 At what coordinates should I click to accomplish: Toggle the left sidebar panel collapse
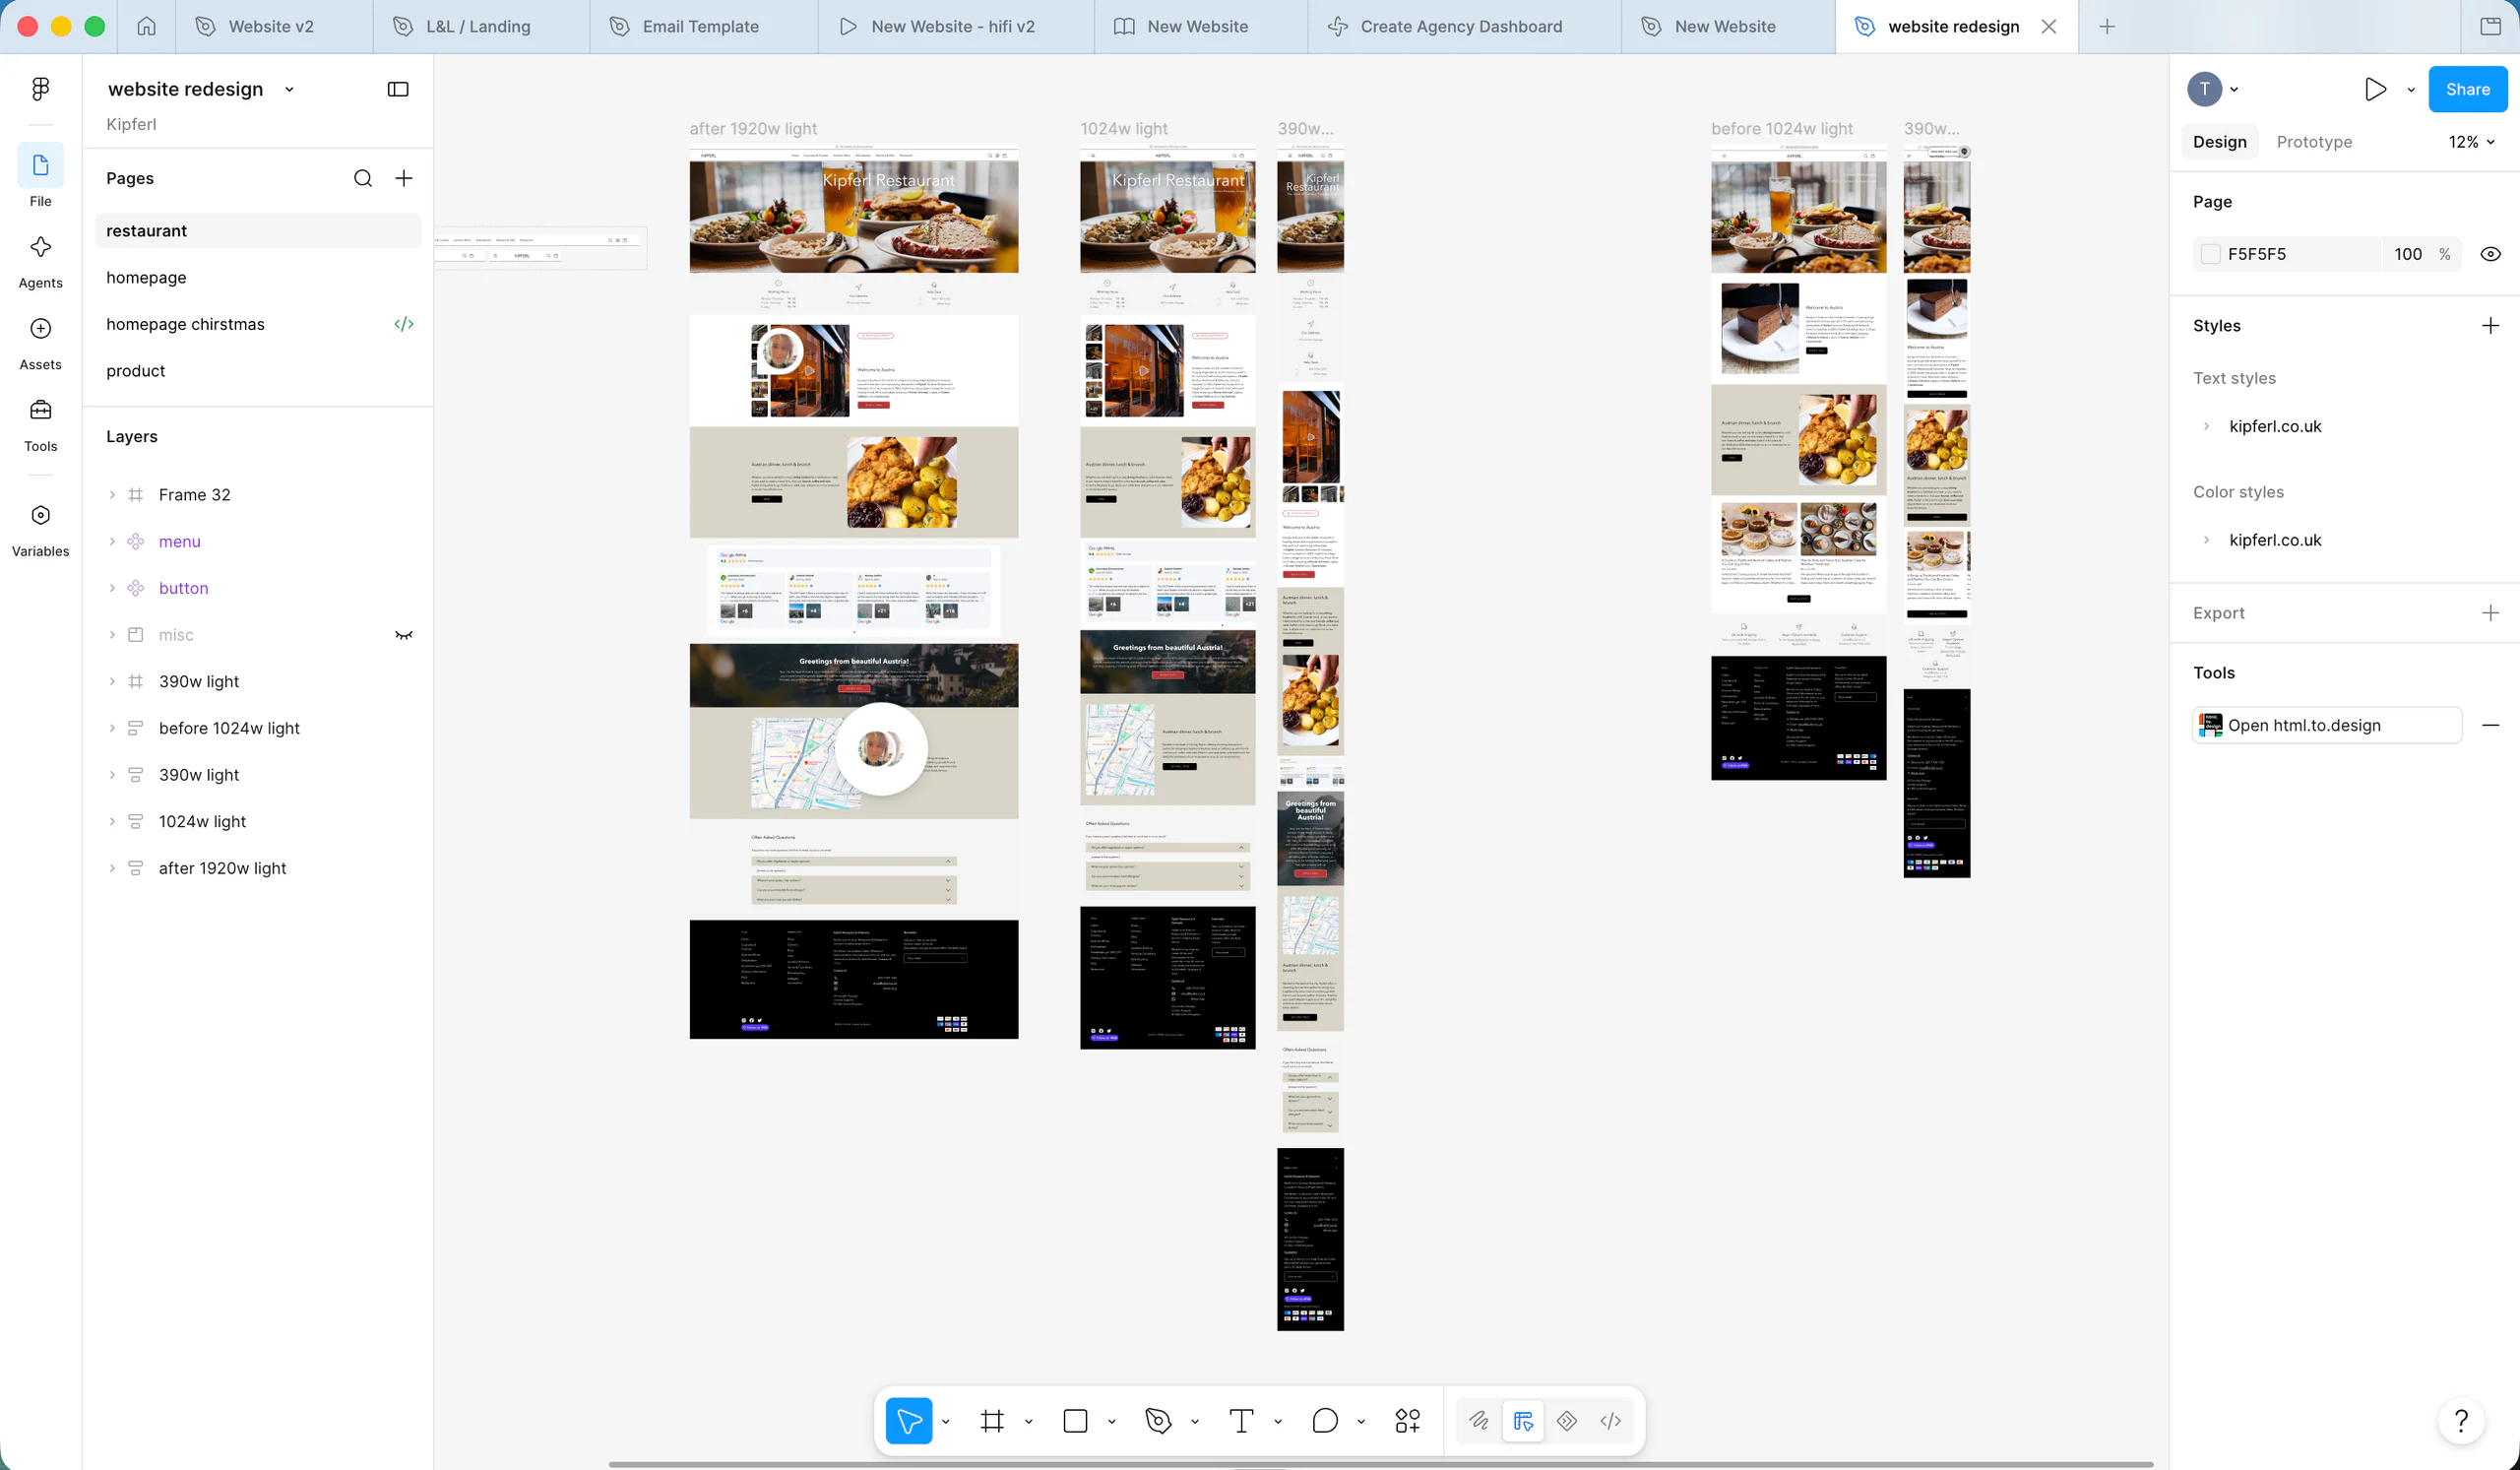coord(398,89)
